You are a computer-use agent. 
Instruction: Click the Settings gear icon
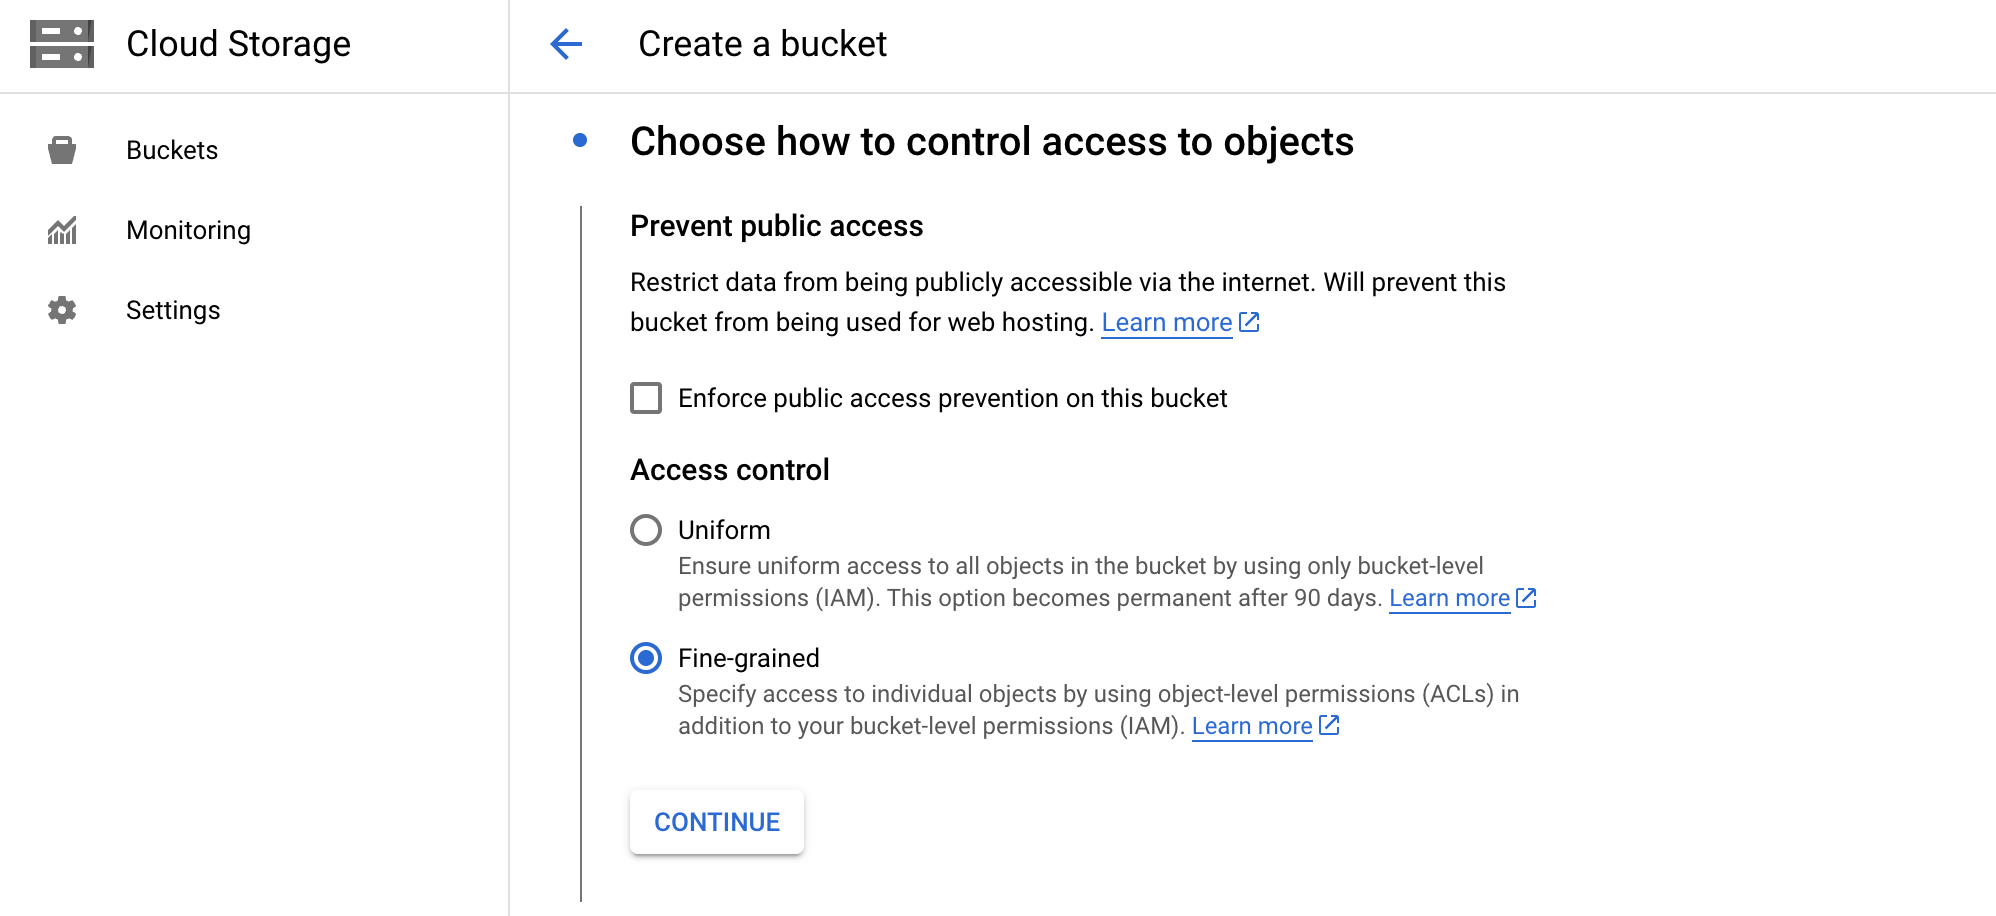click(x=61, y=310)
